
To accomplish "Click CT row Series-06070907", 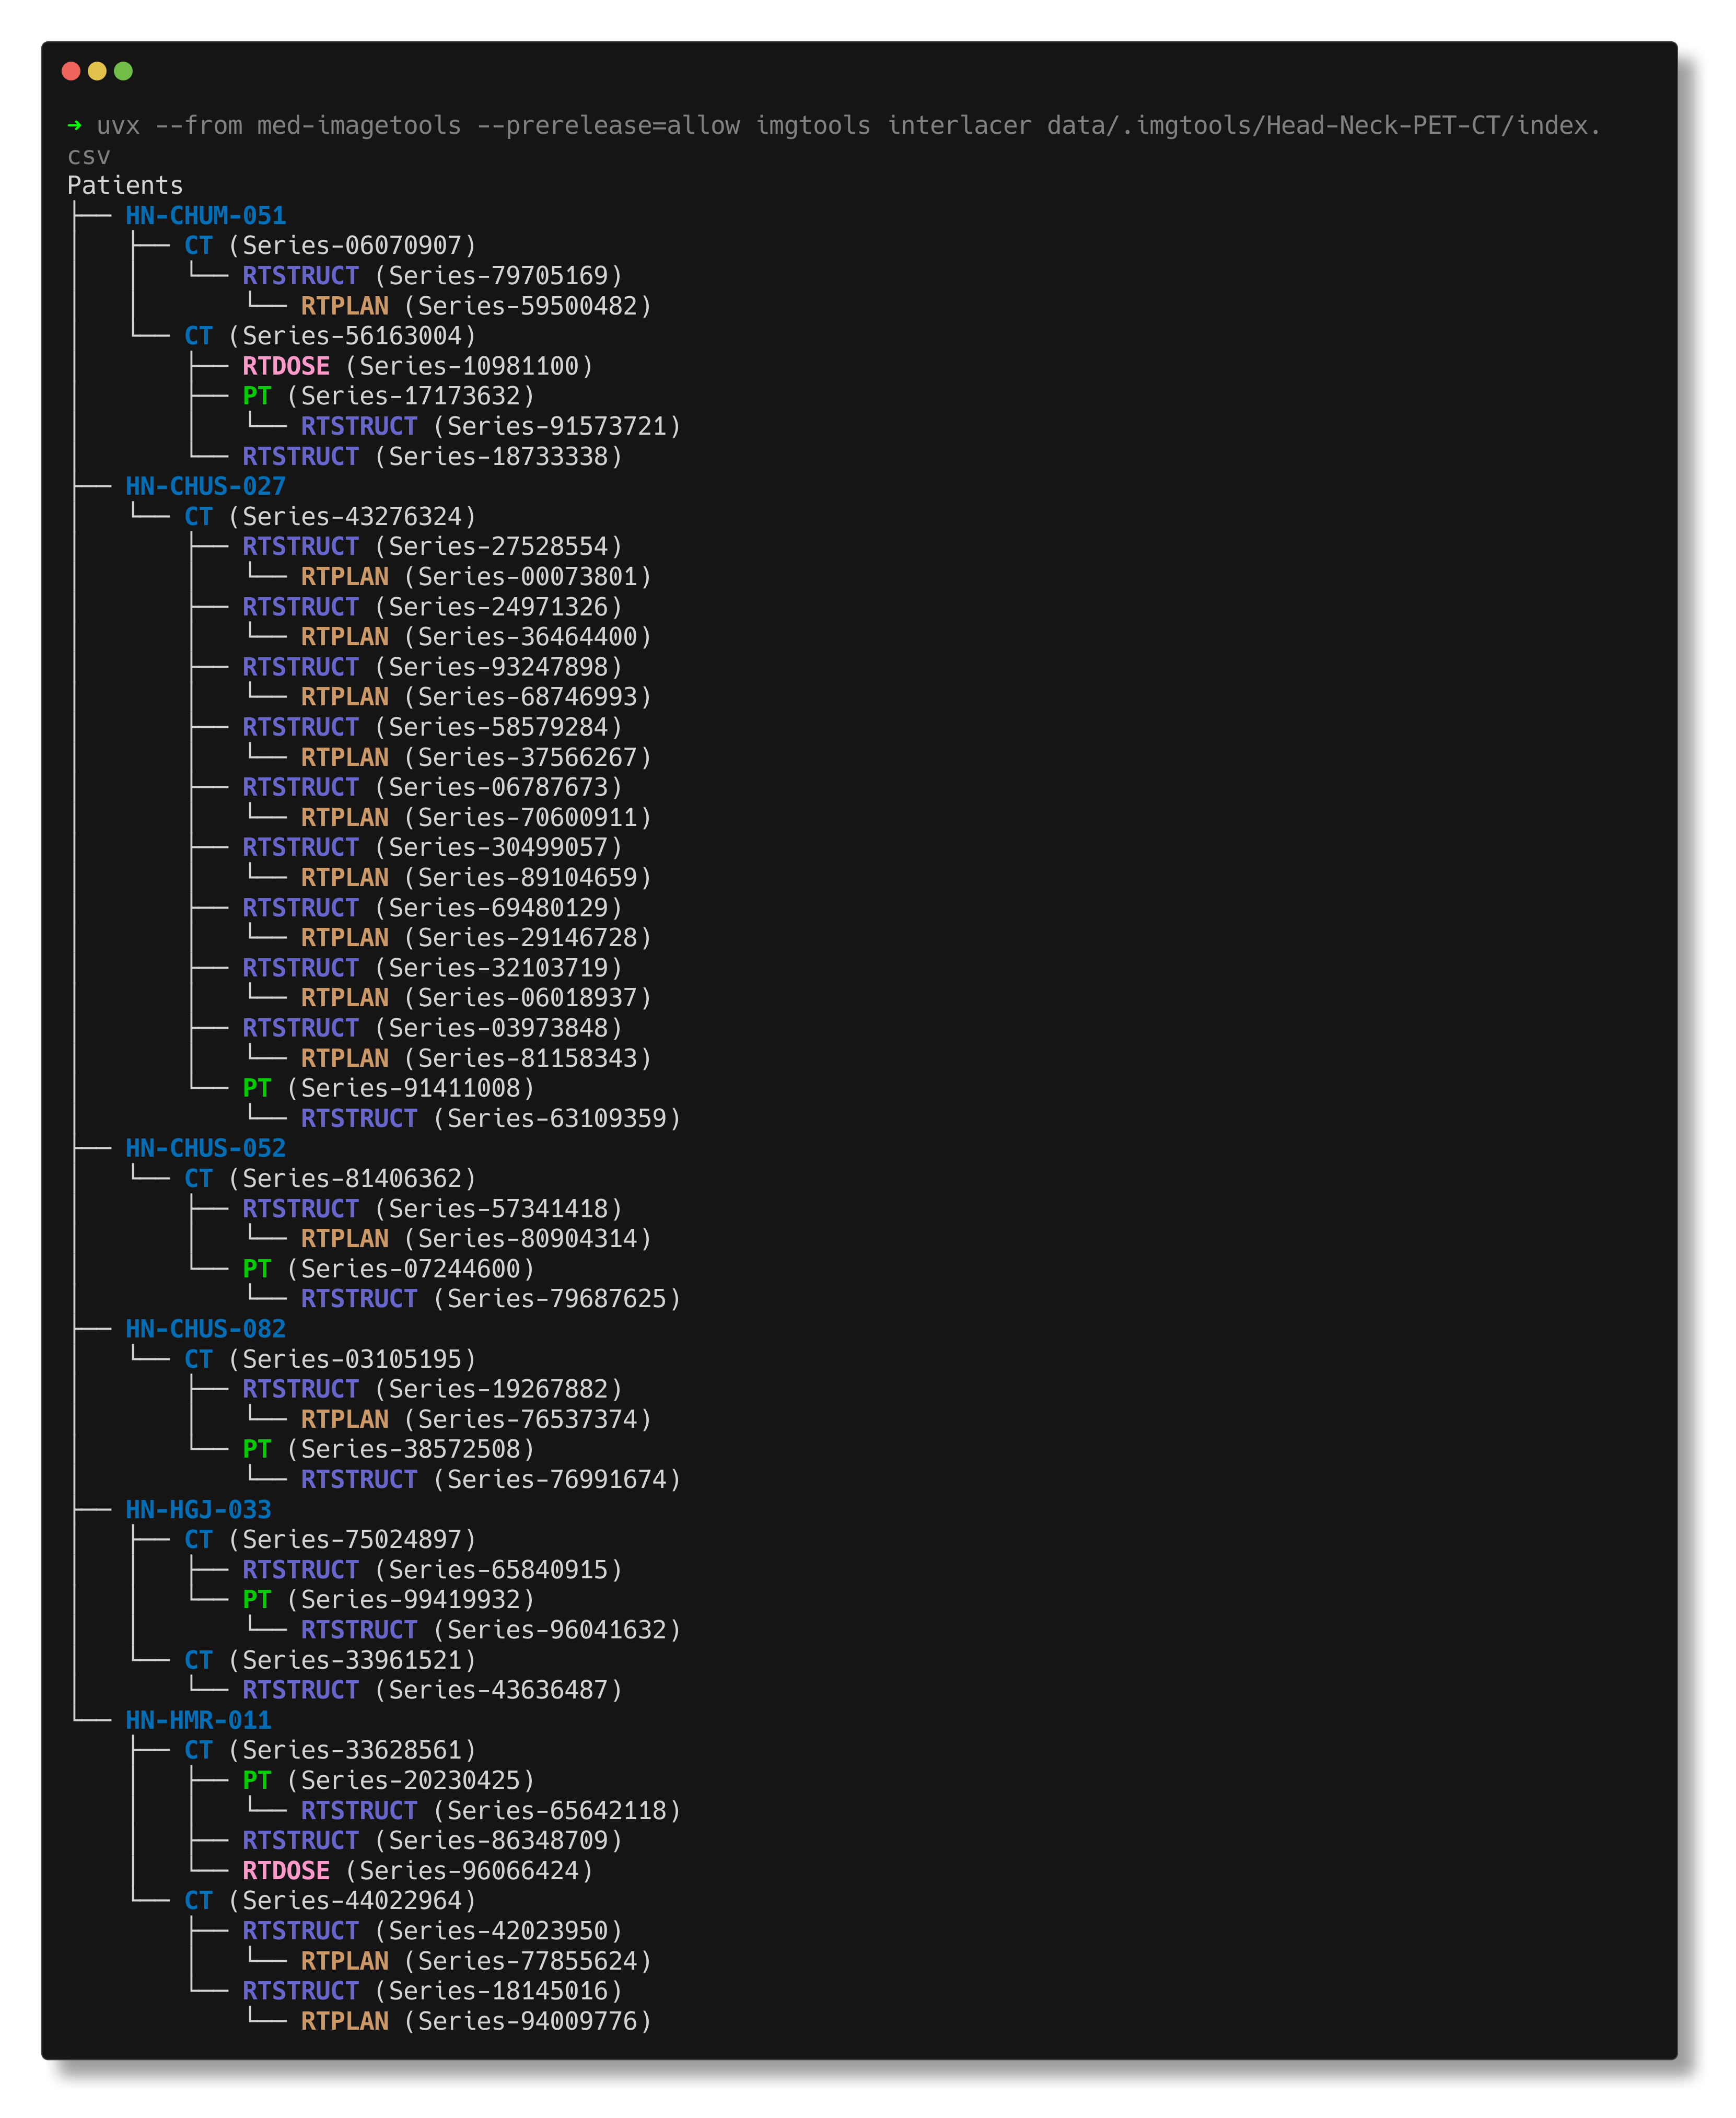I will coord(331,246).
